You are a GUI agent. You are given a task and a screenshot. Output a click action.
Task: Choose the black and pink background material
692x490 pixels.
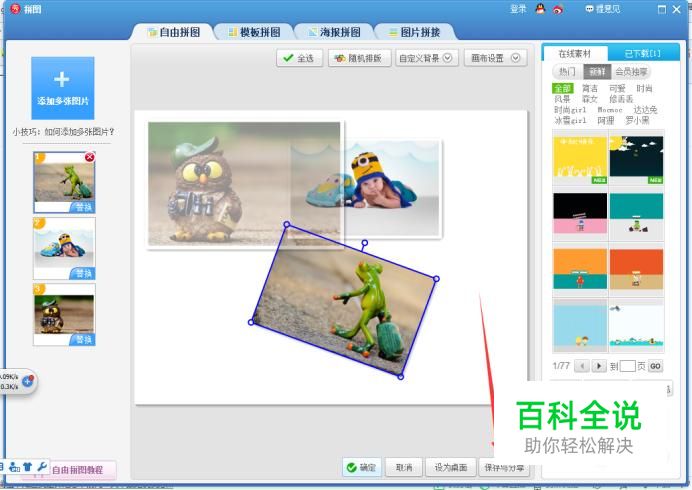(580, 213)
